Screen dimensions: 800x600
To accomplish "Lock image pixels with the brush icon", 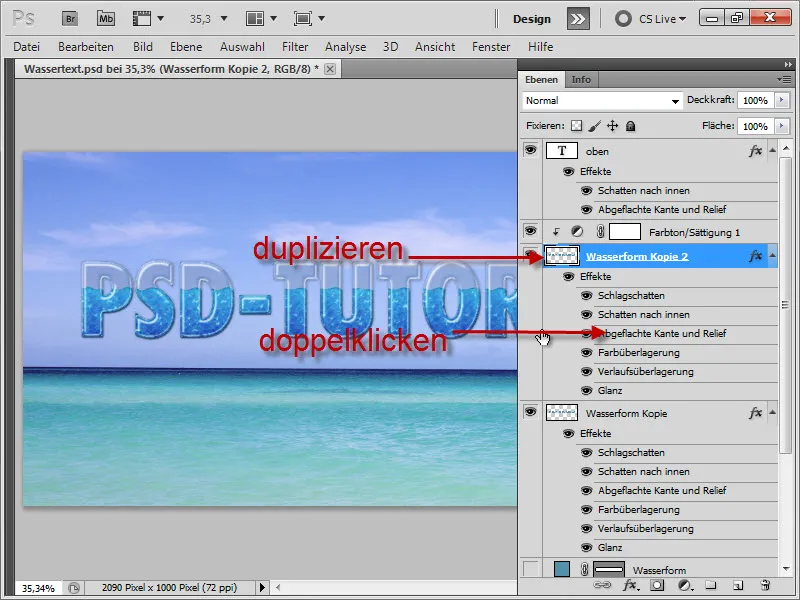I will 594,126.
